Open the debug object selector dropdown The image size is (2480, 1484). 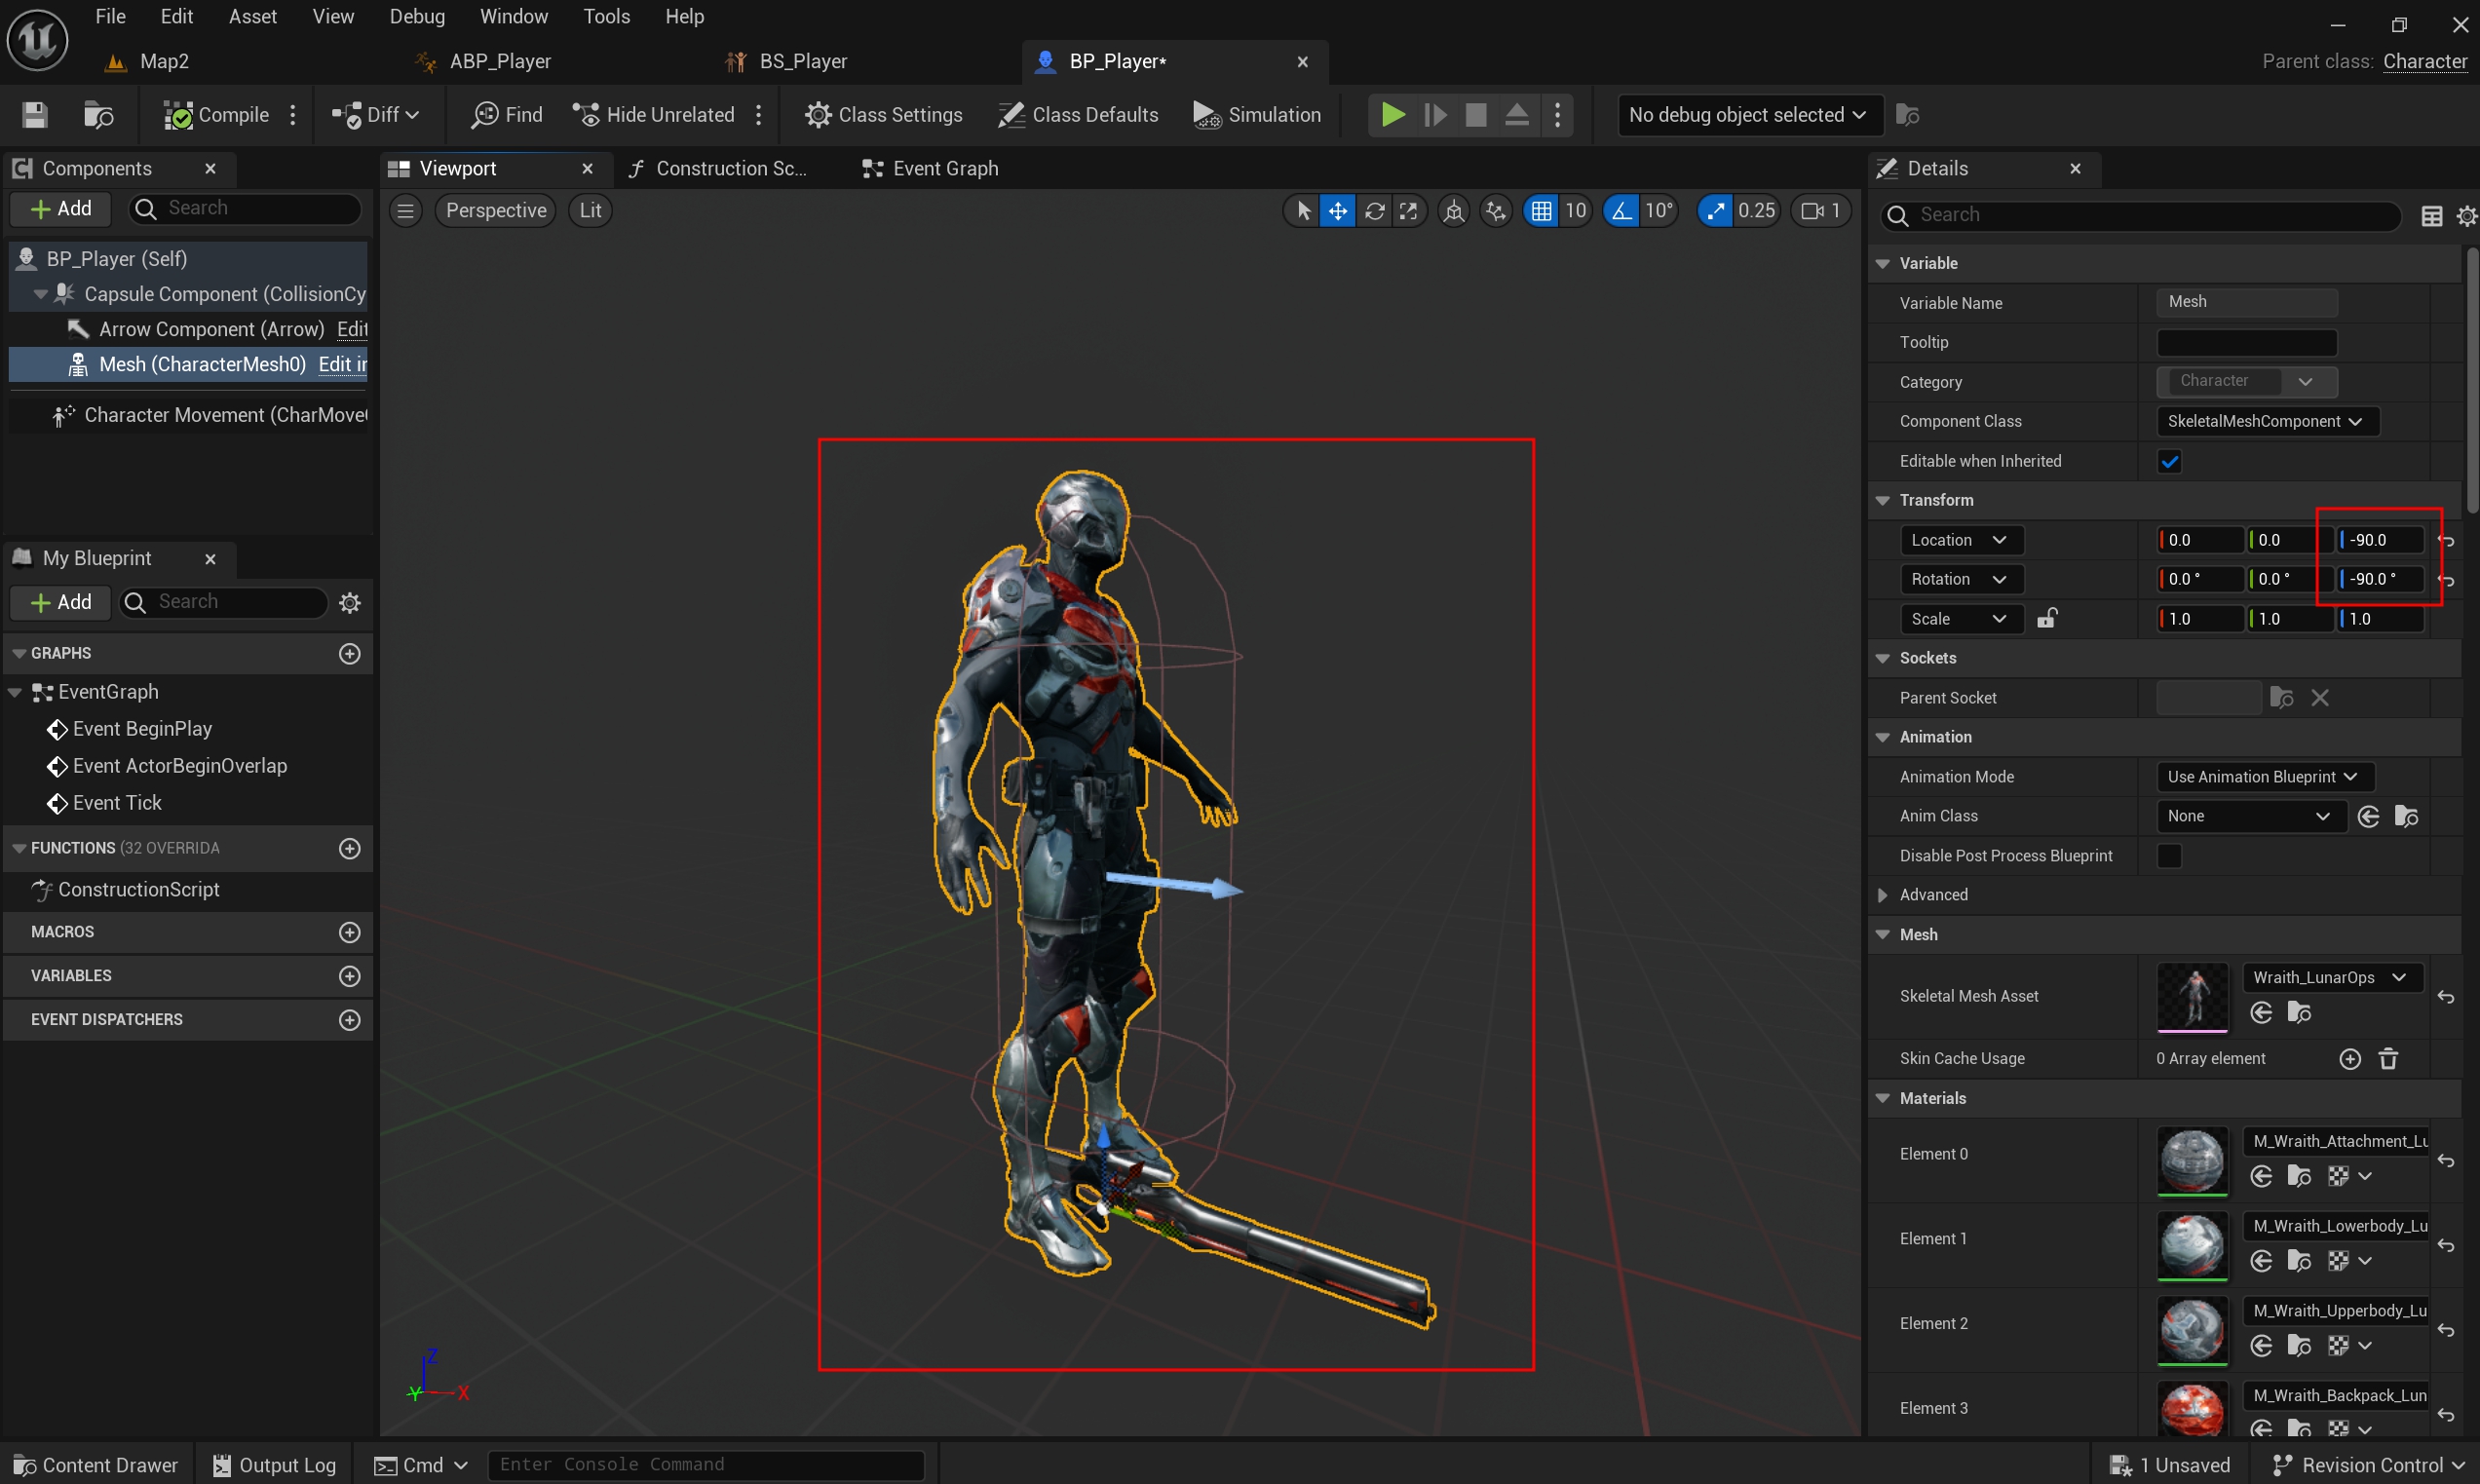click(x=1748, y=115)
